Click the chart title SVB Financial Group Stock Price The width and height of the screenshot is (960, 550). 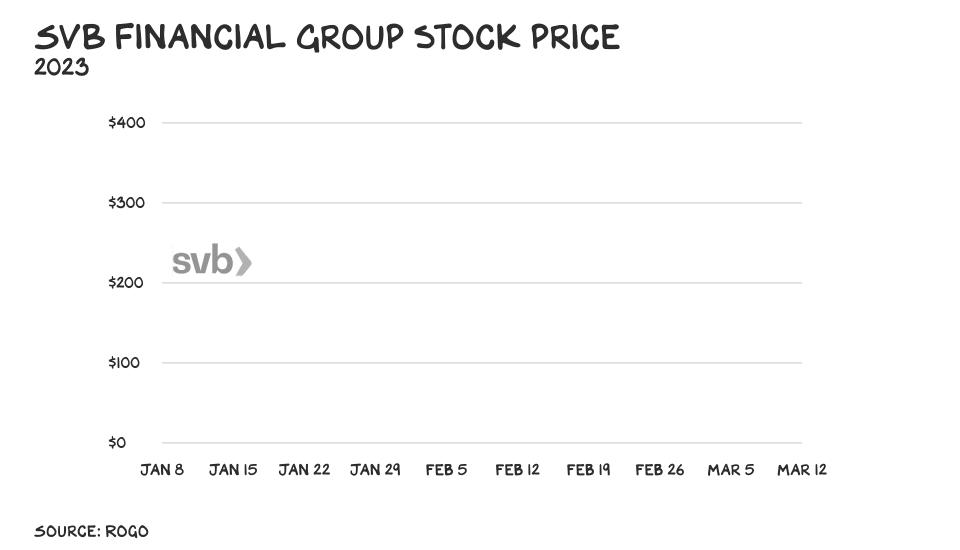click(x=327, y=37)
